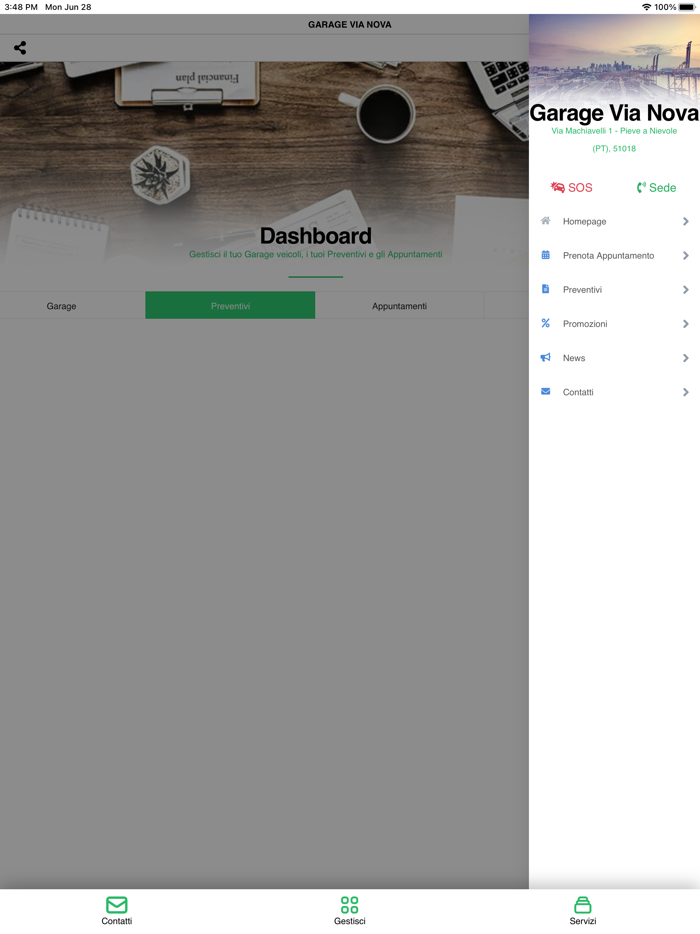Click the calendar icon for Prenota Appuntamento

point(545,255)
